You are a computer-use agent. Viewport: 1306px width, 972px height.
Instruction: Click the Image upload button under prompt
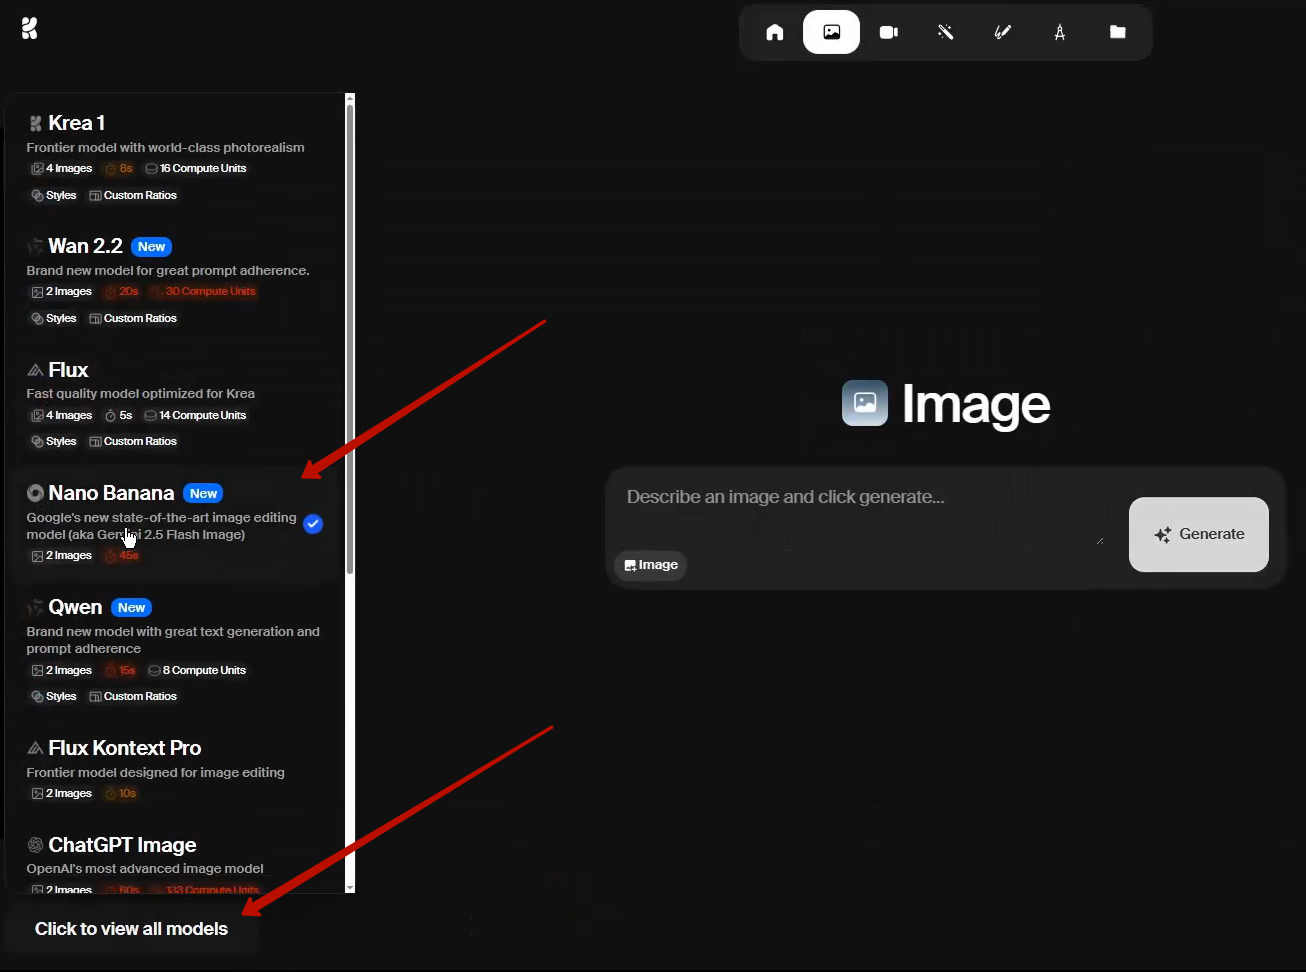click(x=651, y=565)
